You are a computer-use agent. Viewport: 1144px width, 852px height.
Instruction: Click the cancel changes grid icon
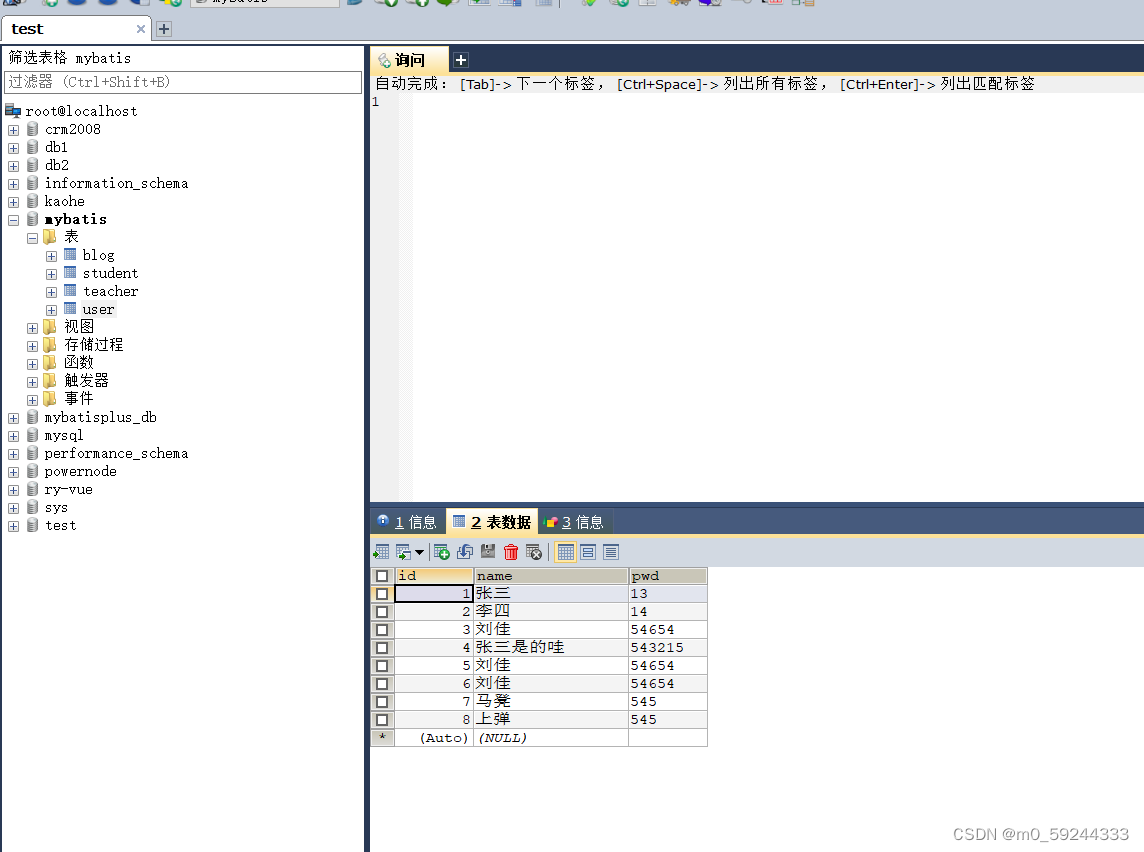click(x=534, y=552)
